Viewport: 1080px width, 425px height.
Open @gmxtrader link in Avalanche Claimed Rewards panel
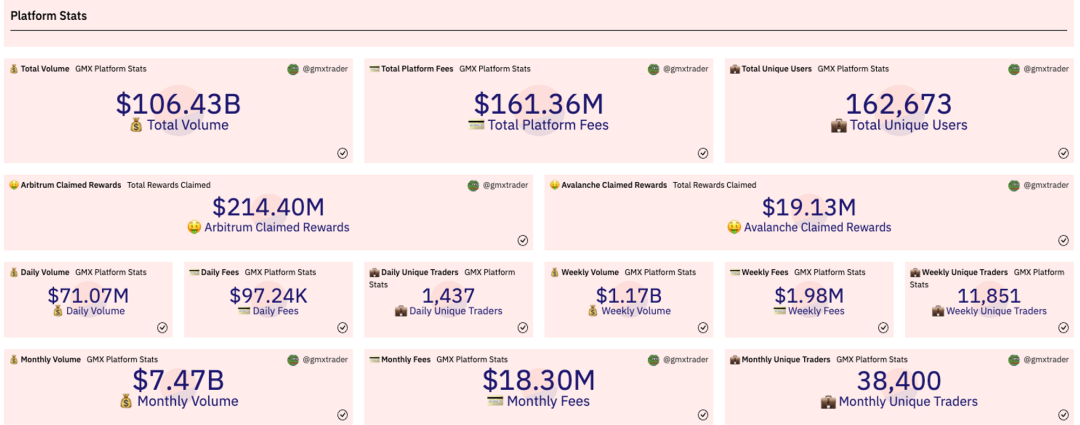tap(1046, 185)
